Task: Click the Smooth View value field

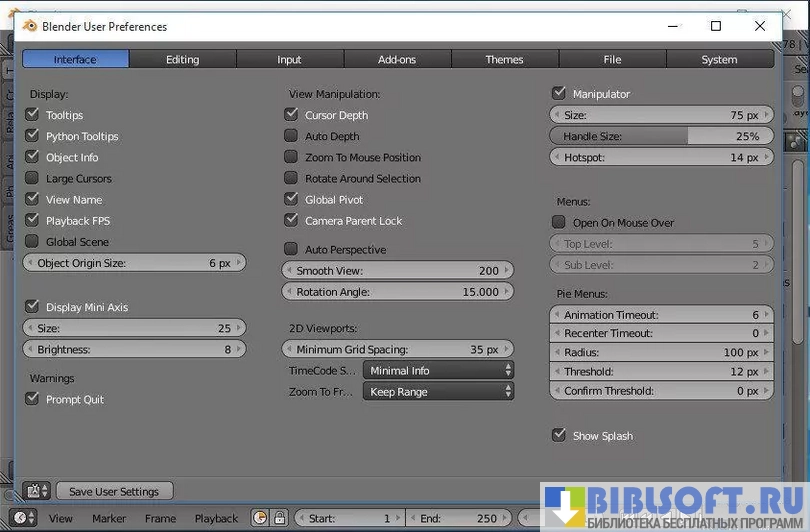Action: (397, 270)
